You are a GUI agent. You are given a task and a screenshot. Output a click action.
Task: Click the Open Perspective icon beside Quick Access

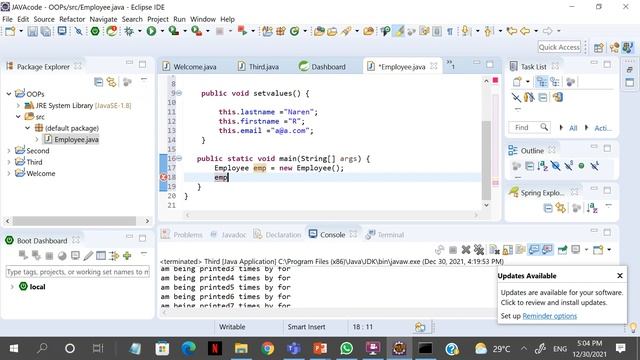pos(599,48)
